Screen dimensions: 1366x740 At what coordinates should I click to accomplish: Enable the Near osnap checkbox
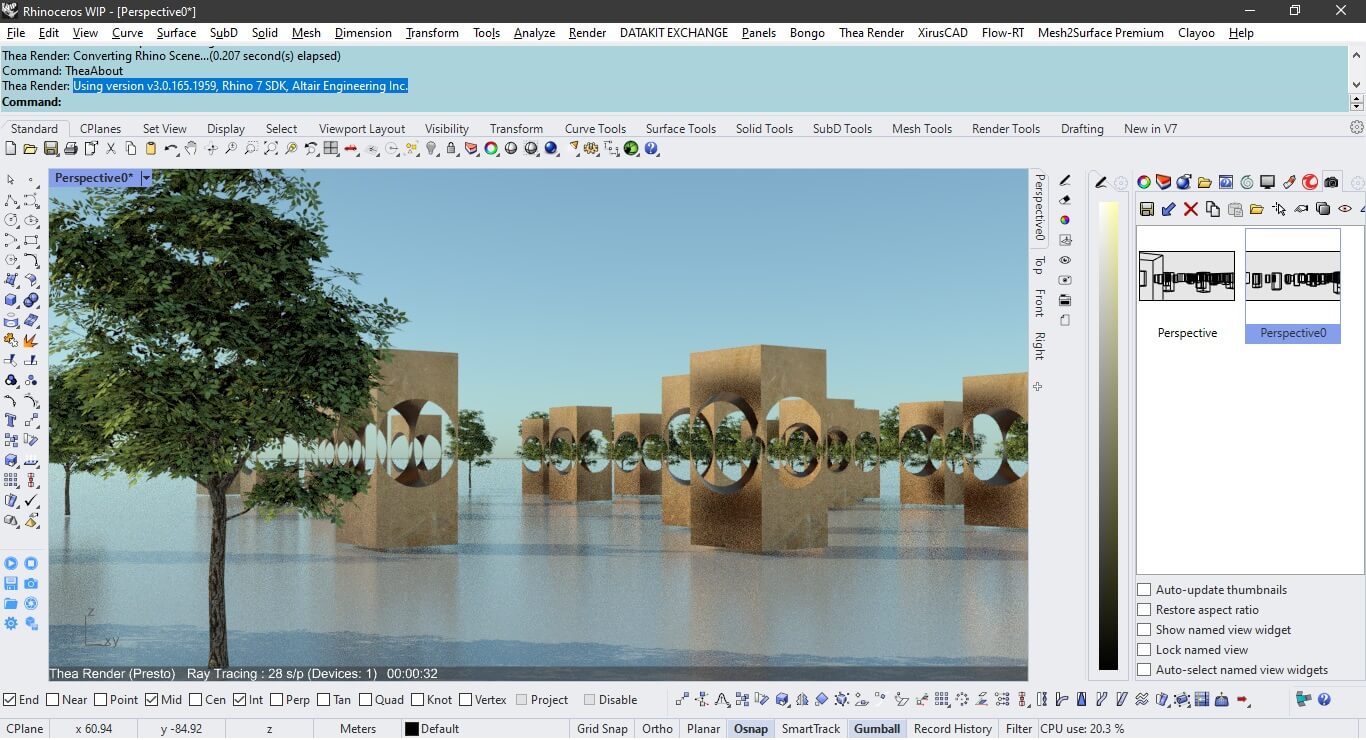point(53,700)
